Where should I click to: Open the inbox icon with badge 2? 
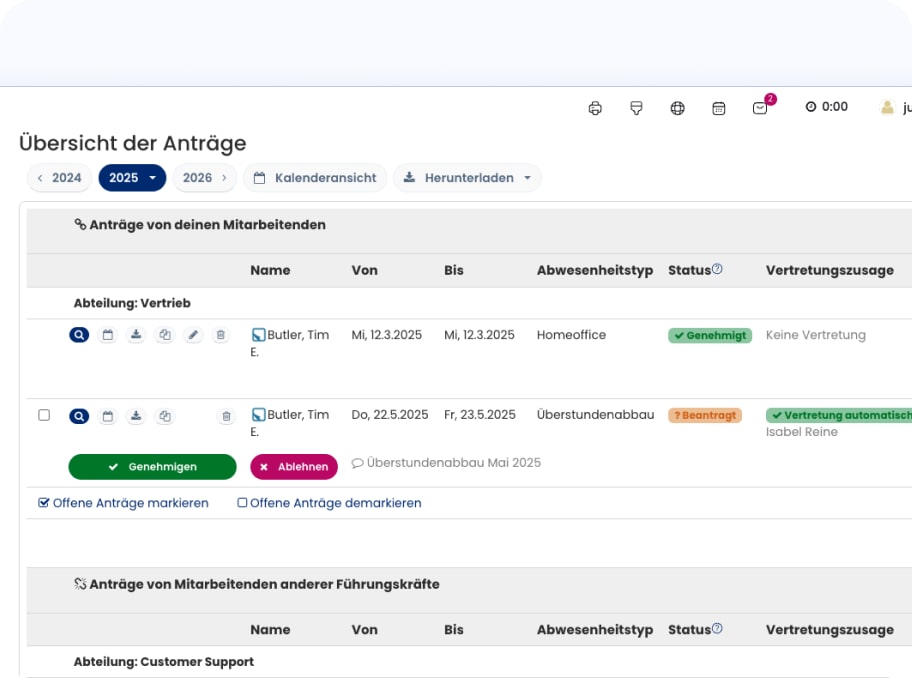pyautogui.click(x=761, y=108)
